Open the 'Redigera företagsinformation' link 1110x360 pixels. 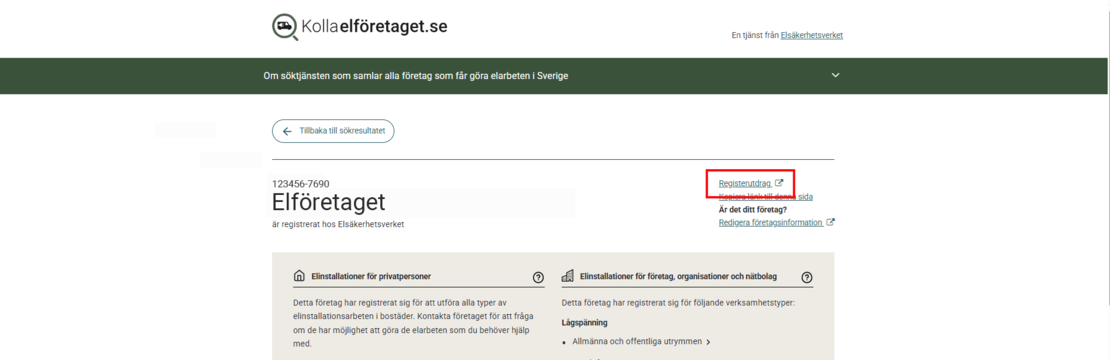tap(776, 223)
